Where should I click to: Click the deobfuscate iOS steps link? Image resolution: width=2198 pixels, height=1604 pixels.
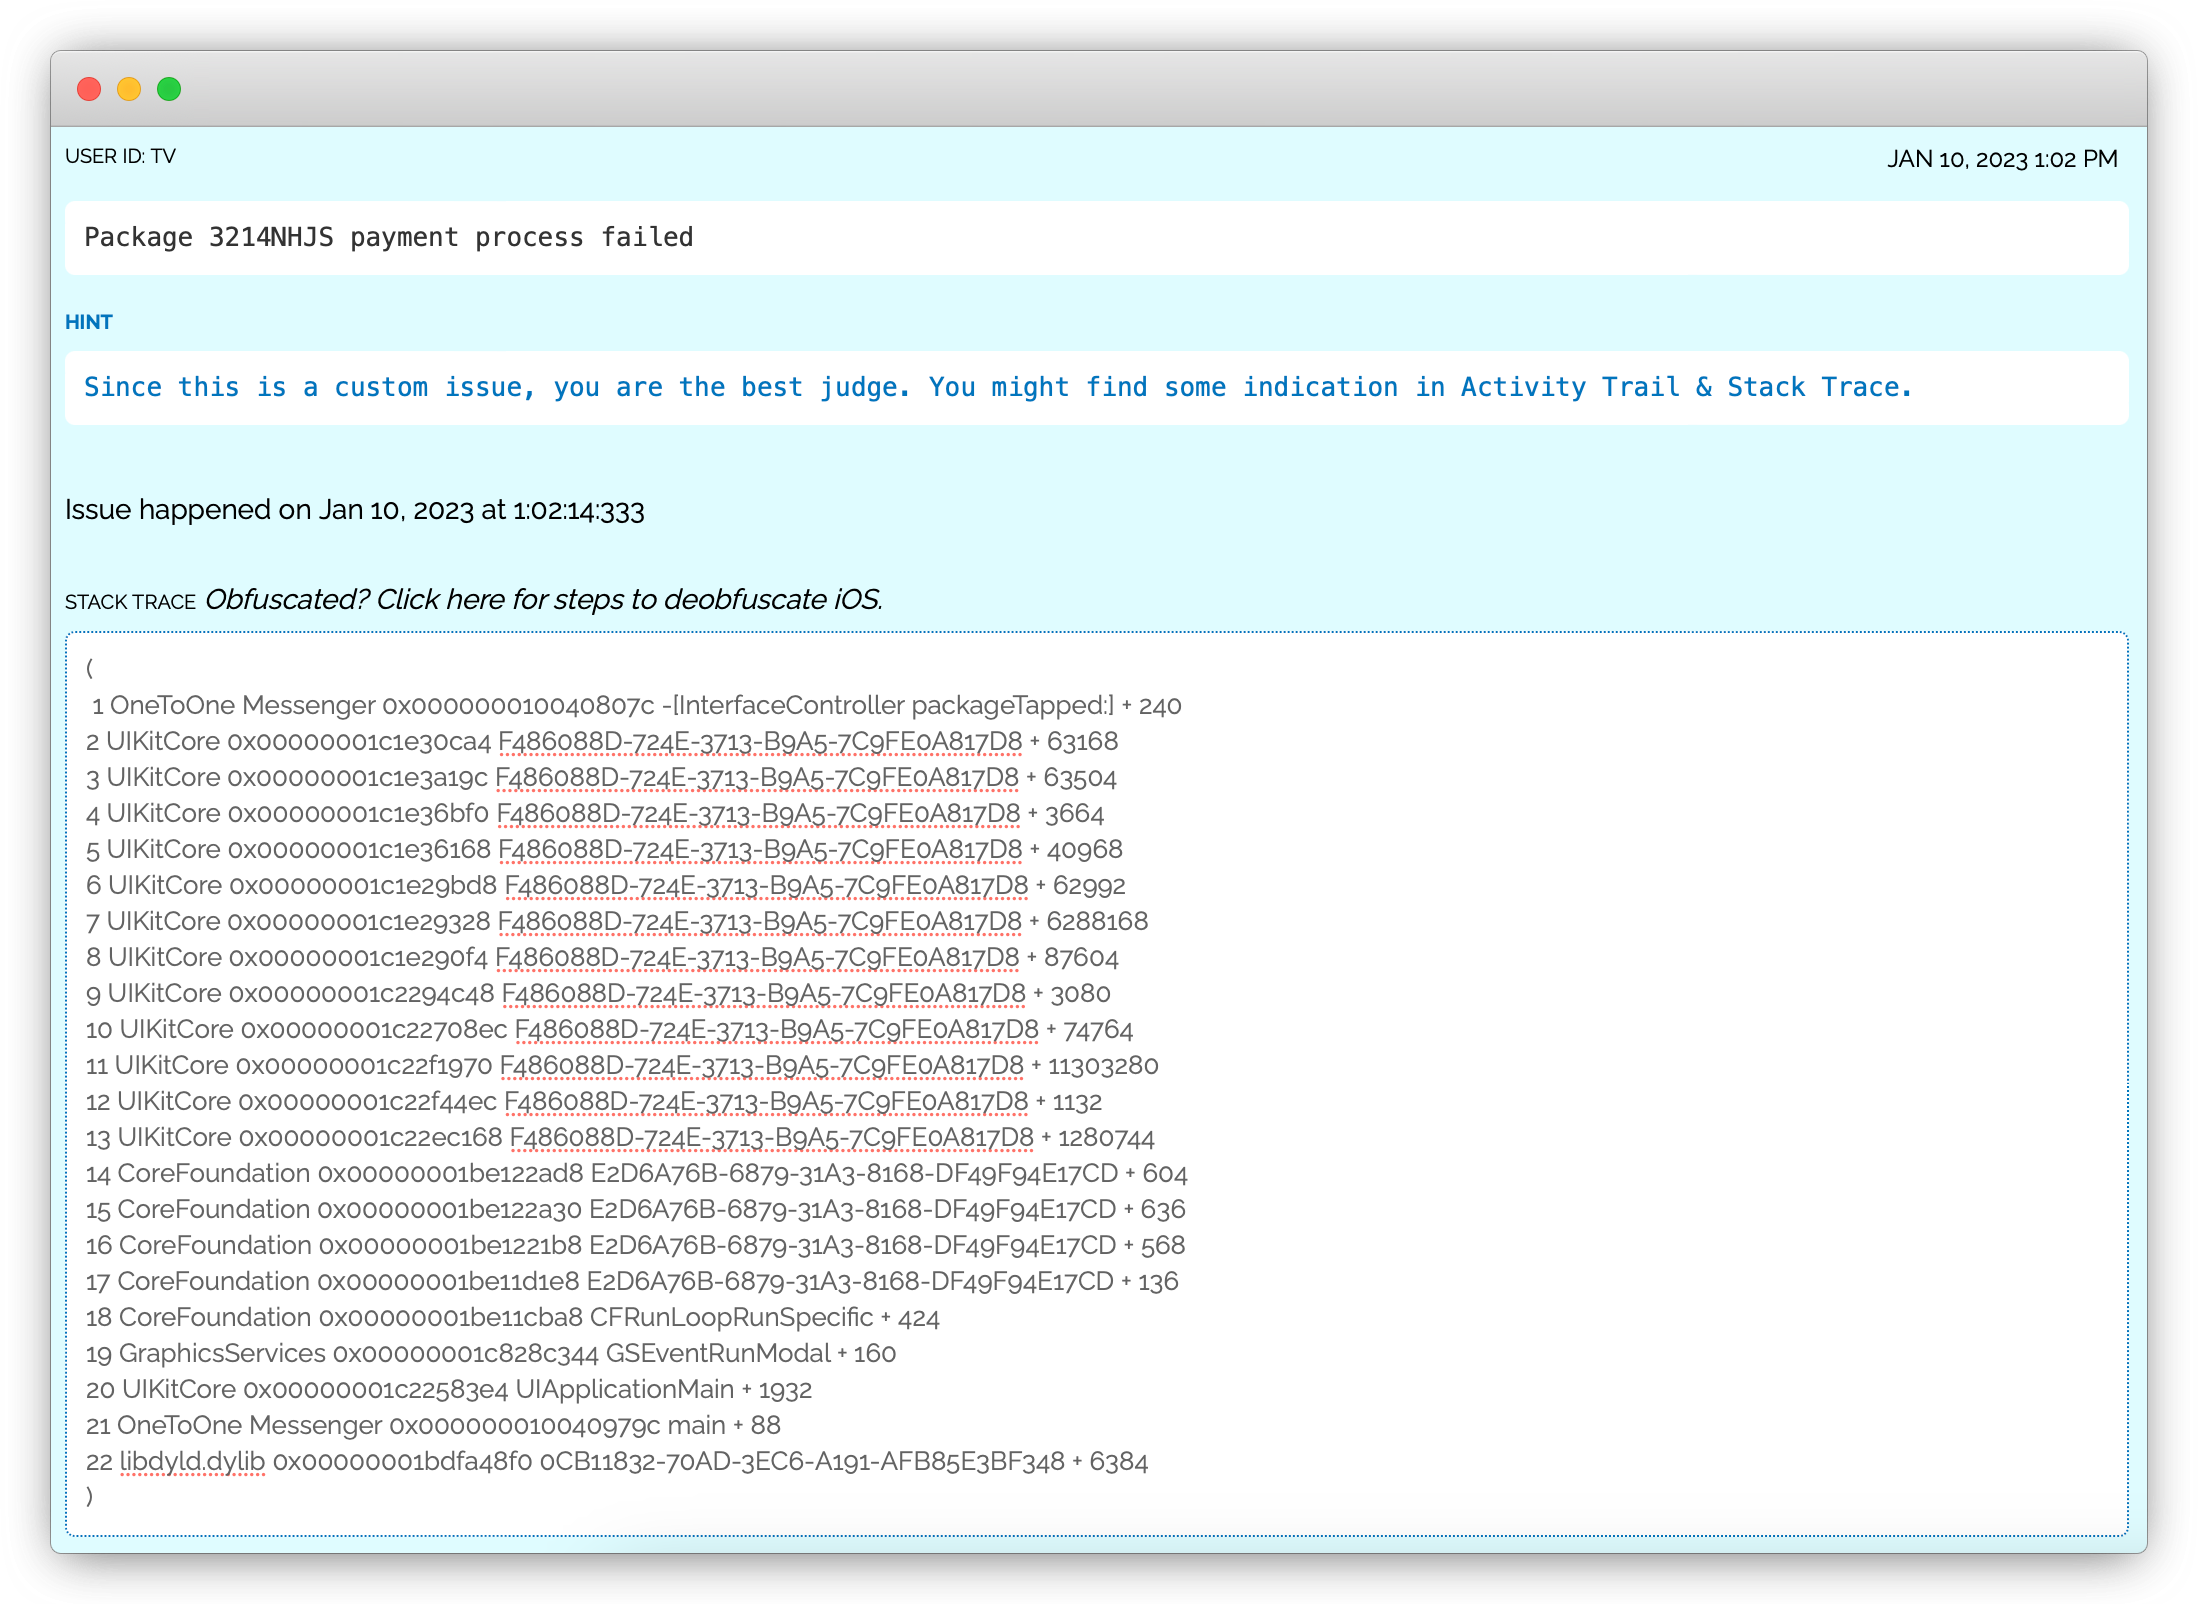coord(543,599)
